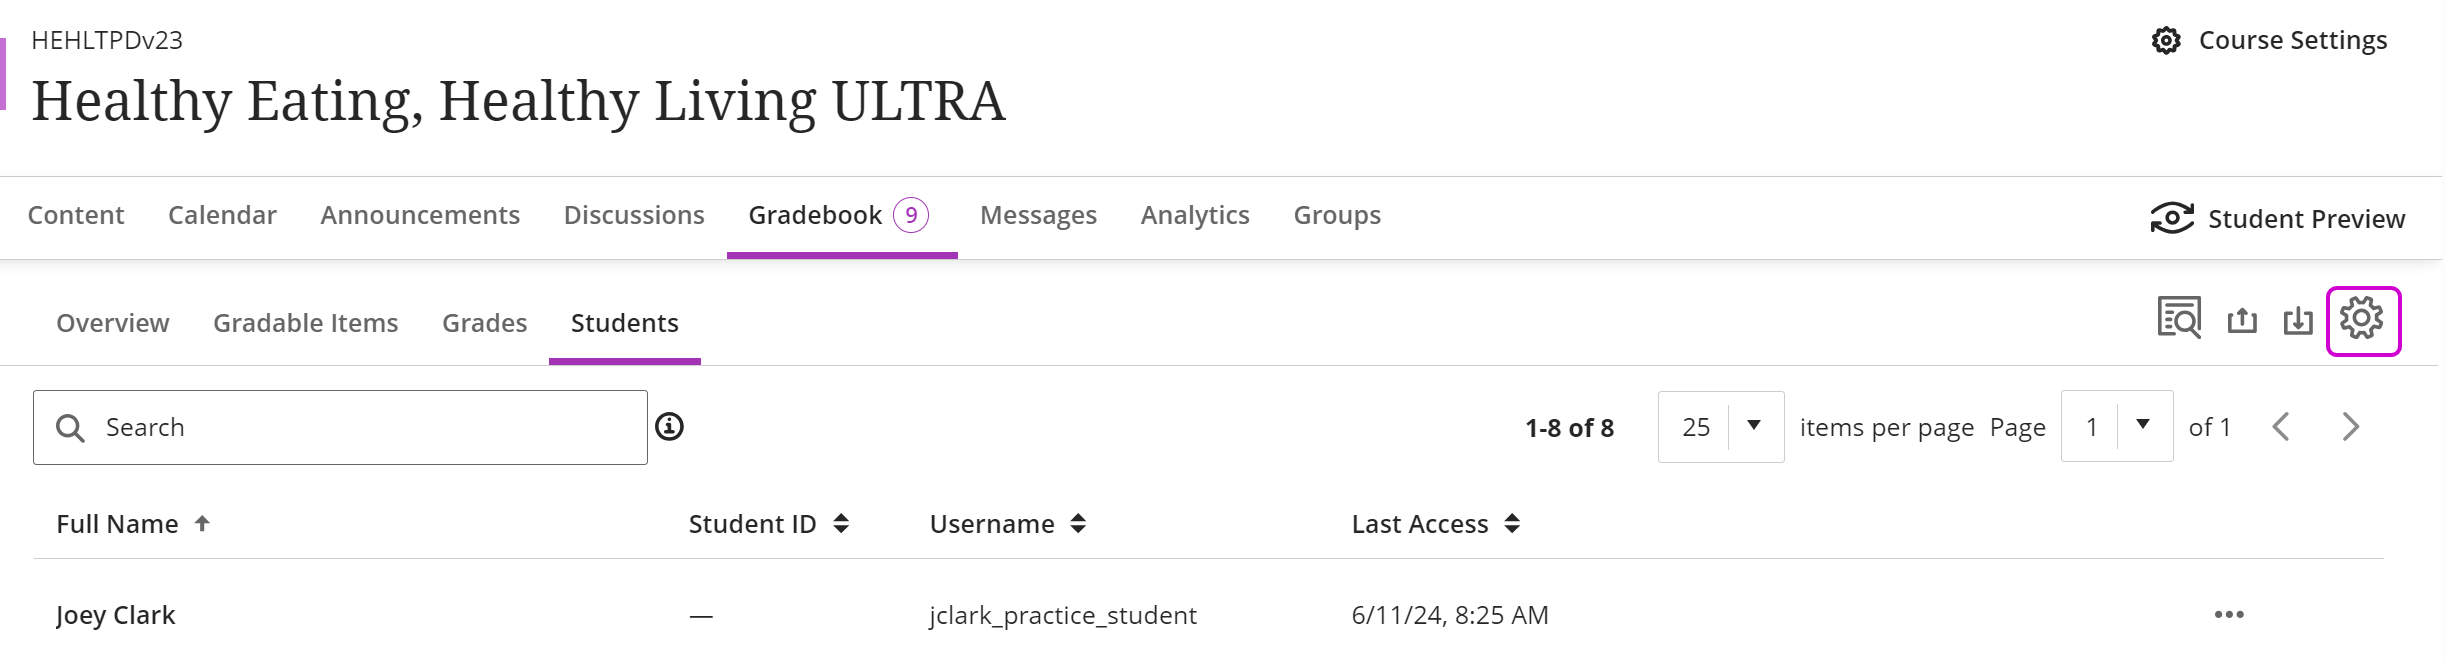Viewport: 2445px width, 663px height.
Task: Open Joey Clark student record
Action: pyautogui.click(x=116, y=615)
